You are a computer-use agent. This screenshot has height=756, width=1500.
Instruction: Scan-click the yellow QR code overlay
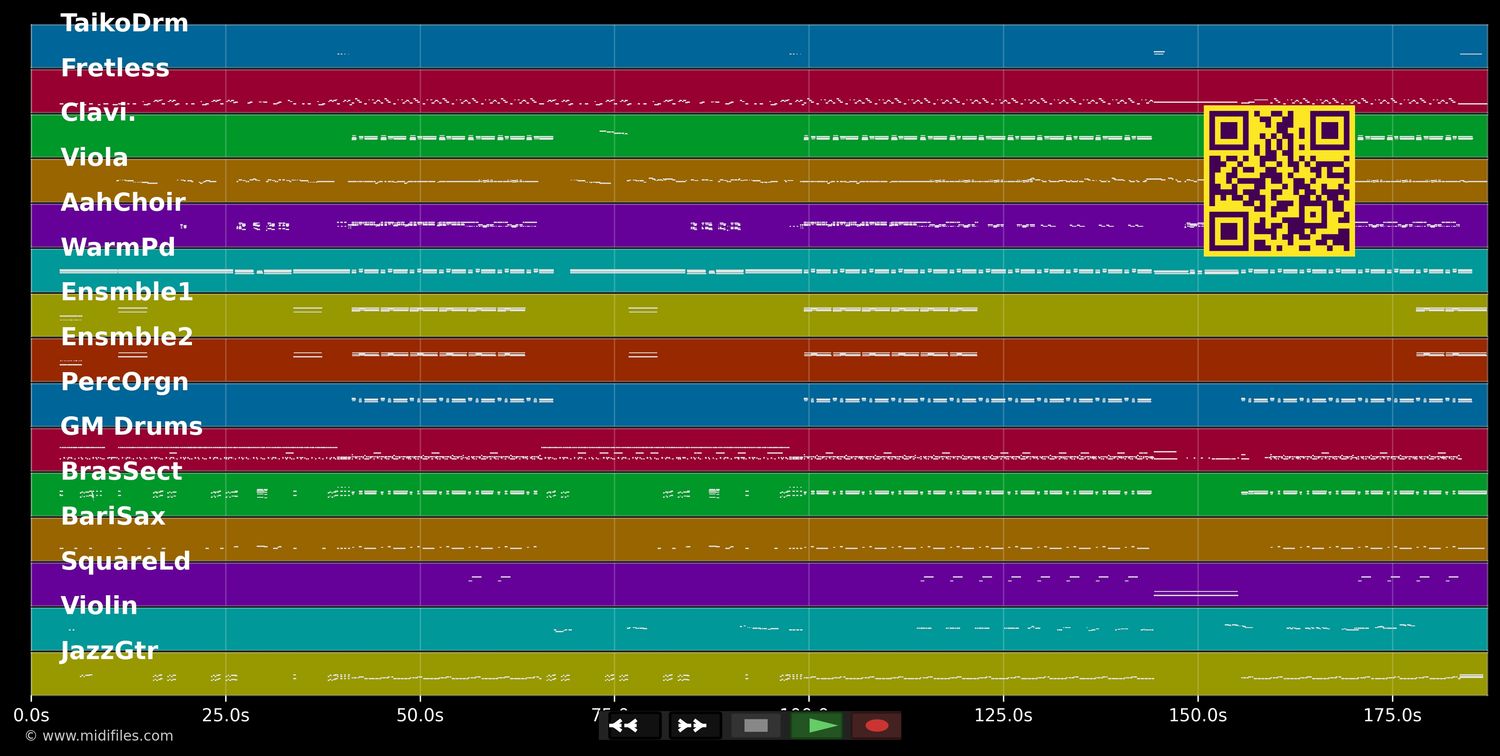pyautogui.click(x=1279, y=180)
